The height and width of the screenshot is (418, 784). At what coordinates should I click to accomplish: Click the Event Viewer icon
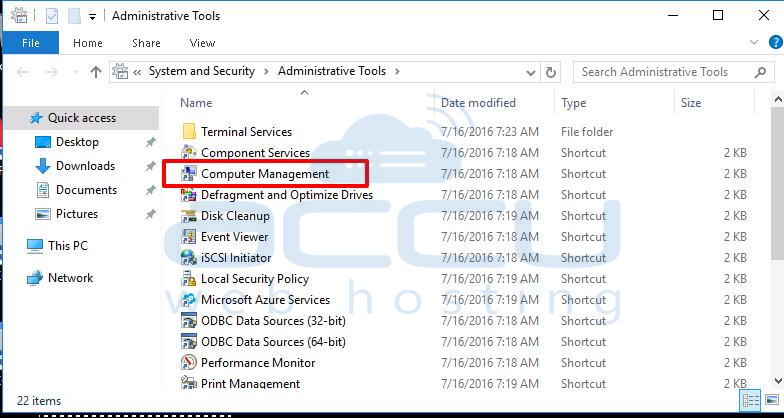[188, 237]
